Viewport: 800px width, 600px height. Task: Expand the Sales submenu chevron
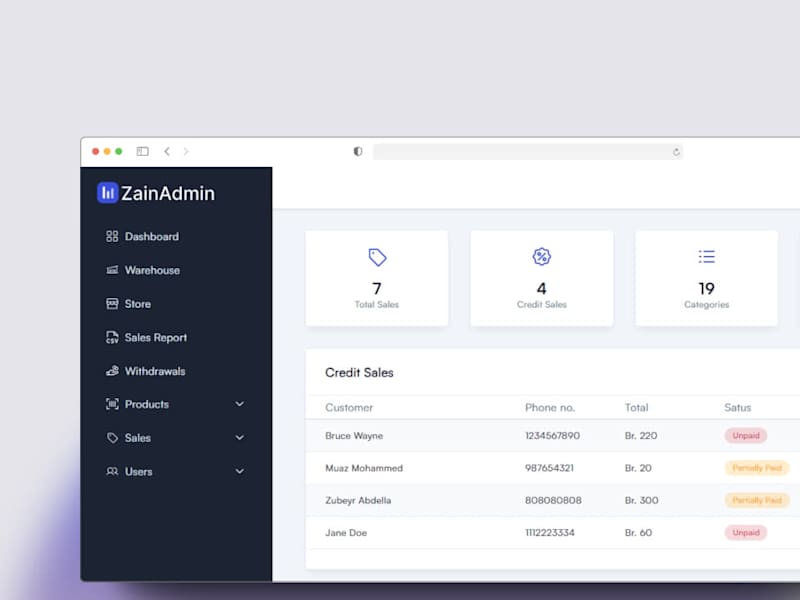pos(239,438)
